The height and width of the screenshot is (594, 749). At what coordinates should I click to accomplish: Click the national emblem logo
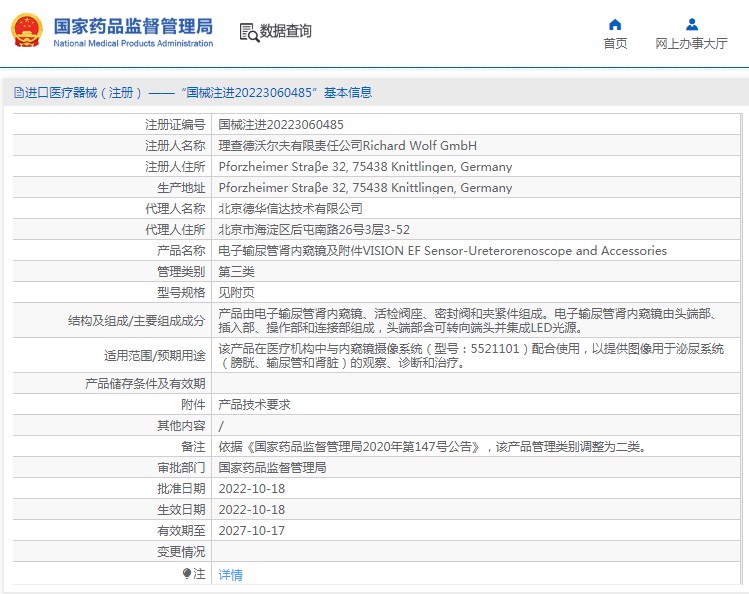27,30
